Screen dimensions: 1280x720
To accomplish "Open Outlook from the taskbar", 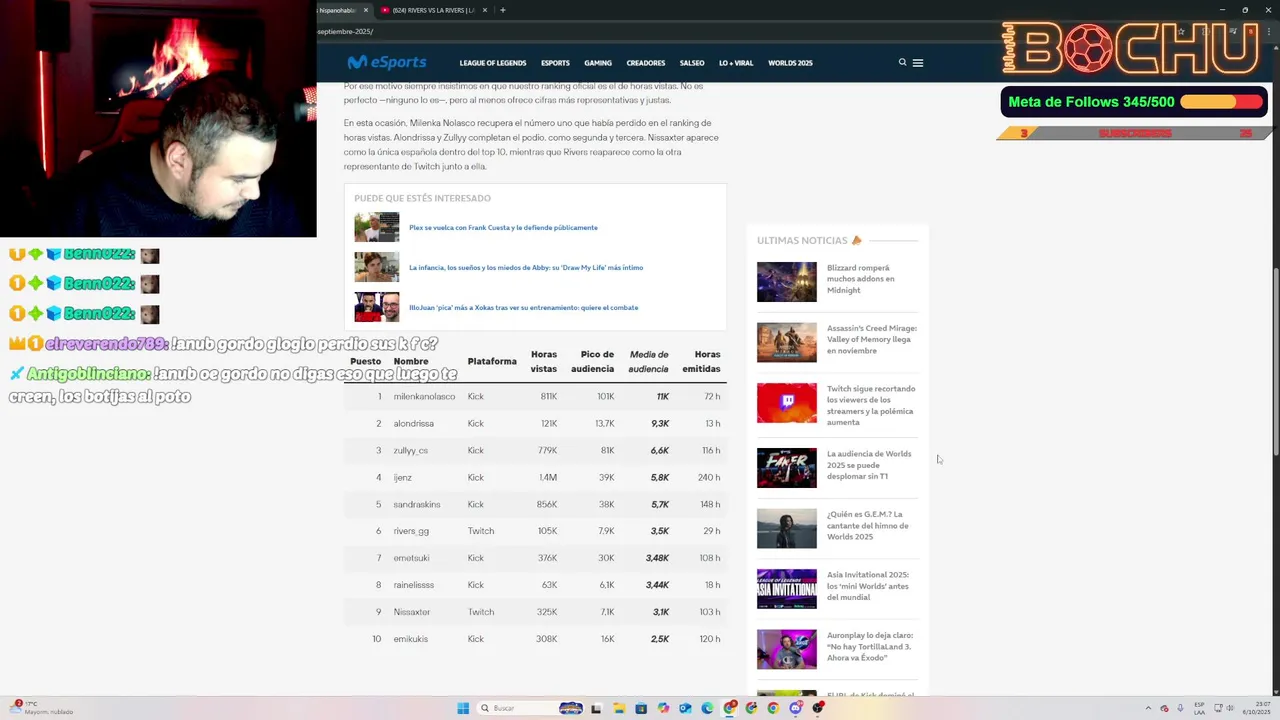I will coord(685,708).
